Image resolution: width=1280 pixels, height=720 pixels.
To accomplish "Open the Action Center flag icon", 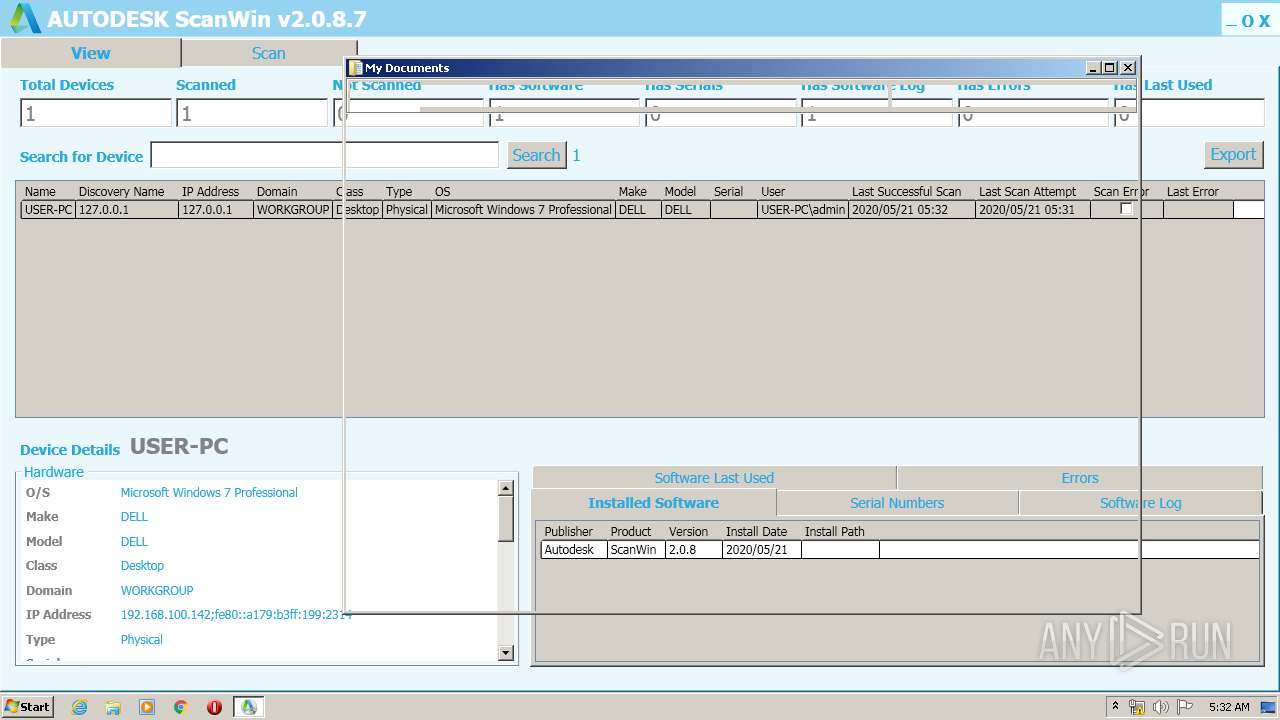I will point(1185,707).
